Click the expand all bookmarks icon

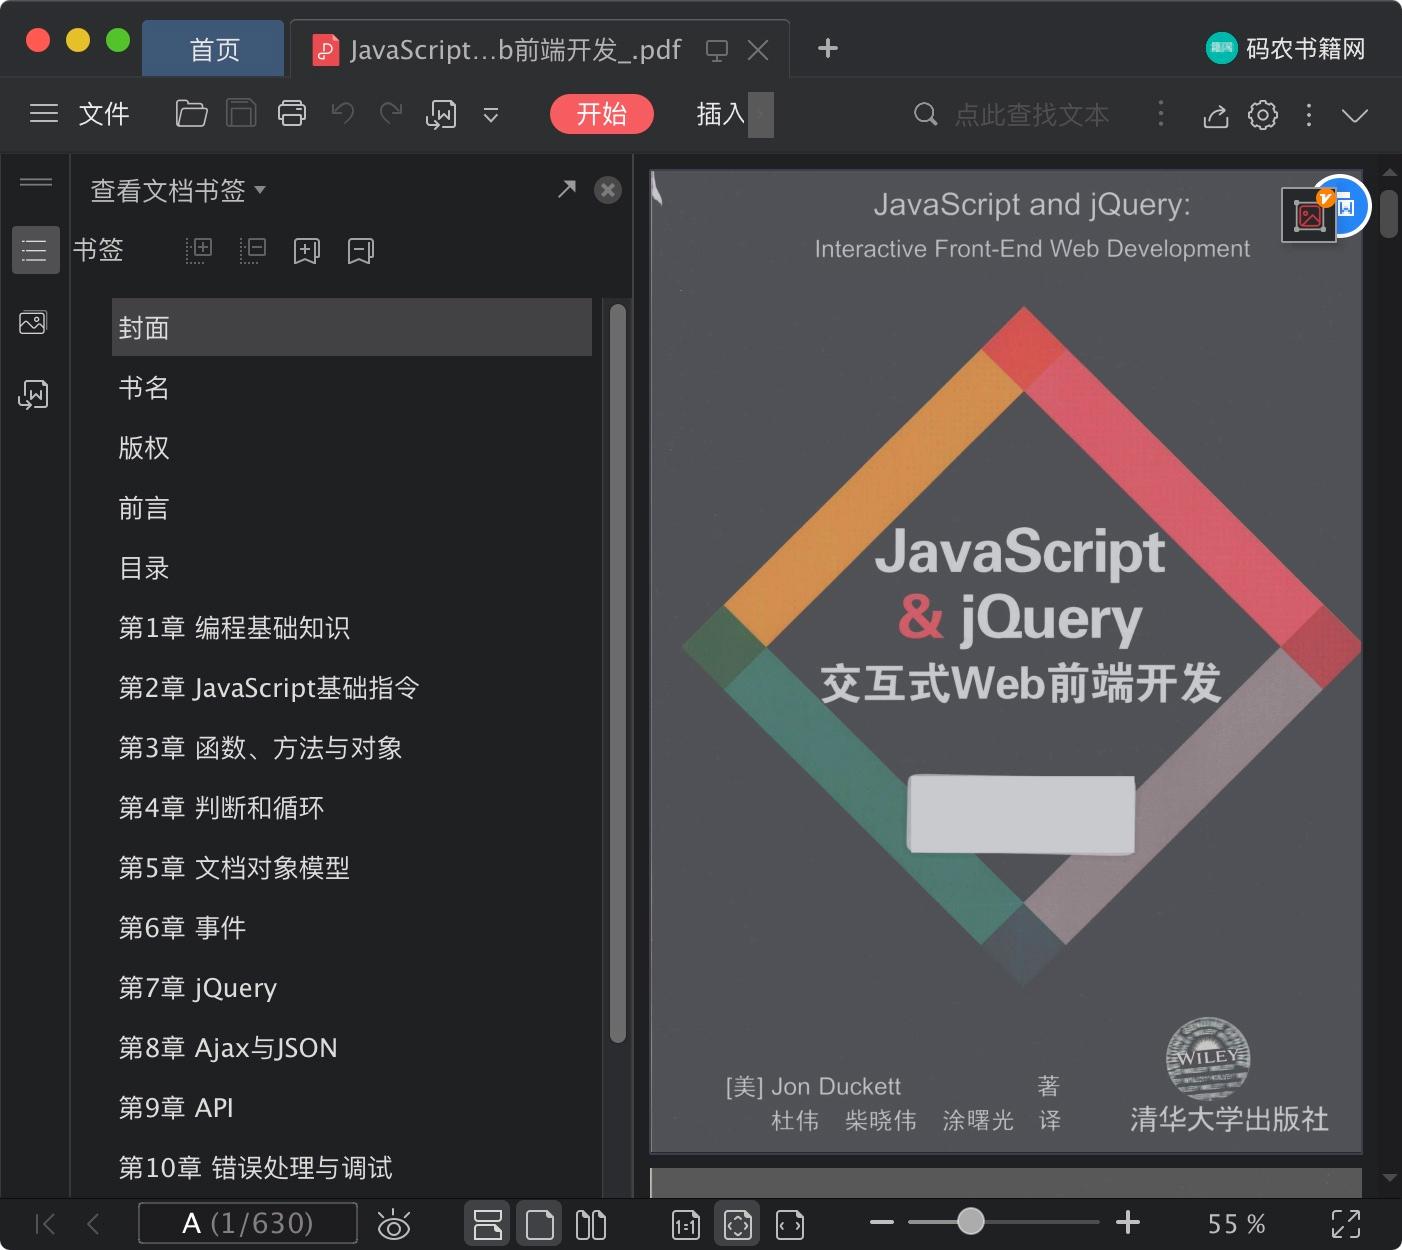(x=199, y=250)
